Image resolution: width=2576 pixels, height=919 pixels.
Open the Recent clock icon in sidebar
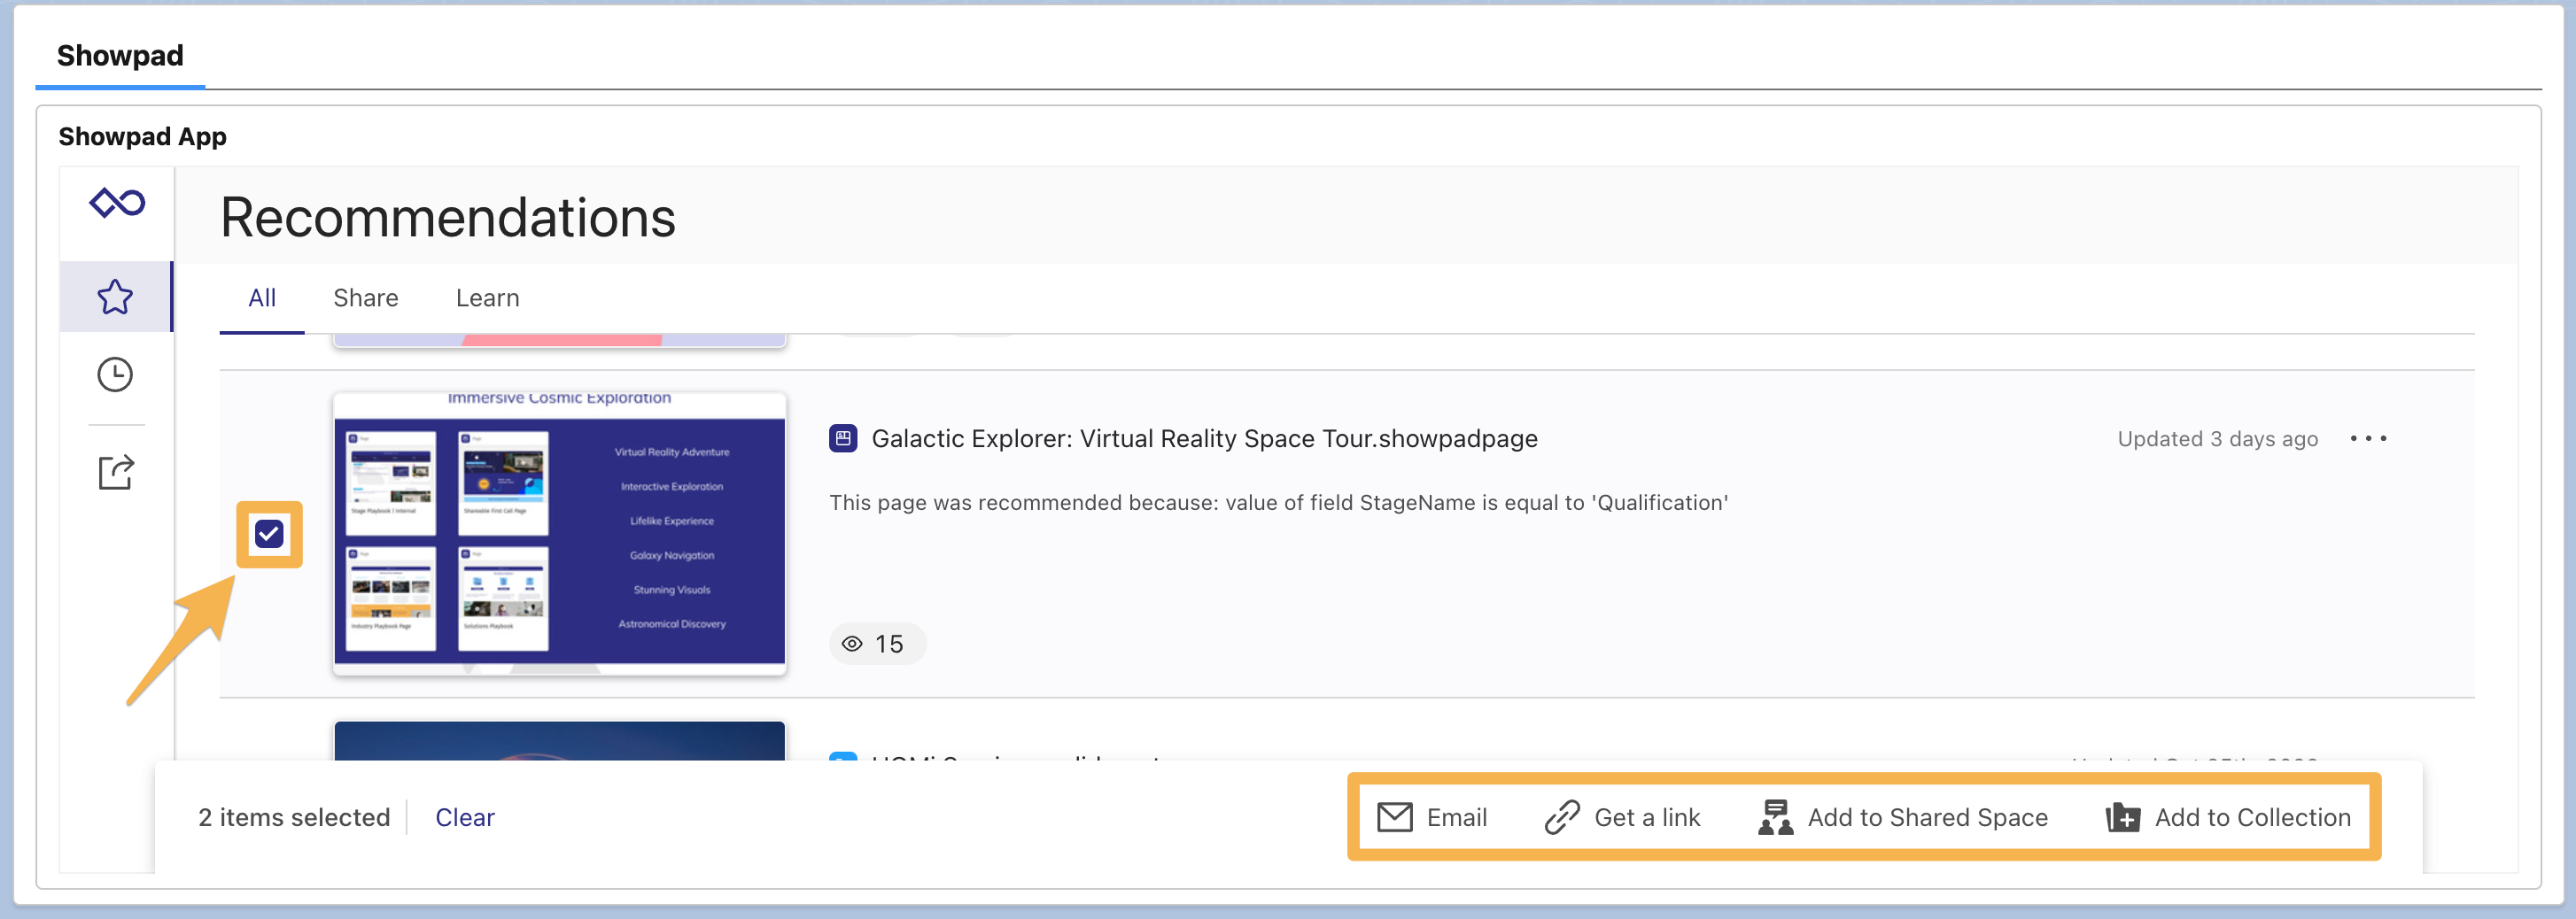point(115,374)
